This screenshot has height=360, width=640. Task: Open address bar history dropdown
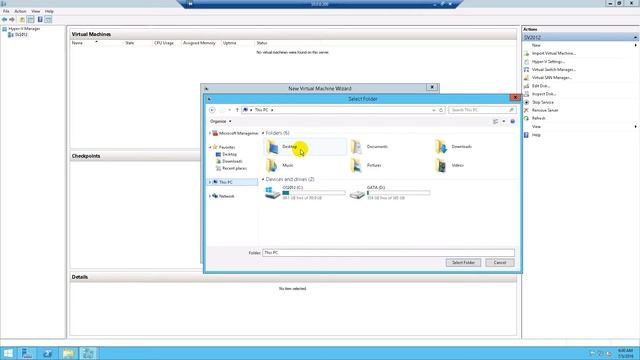[x=433, y=110]
